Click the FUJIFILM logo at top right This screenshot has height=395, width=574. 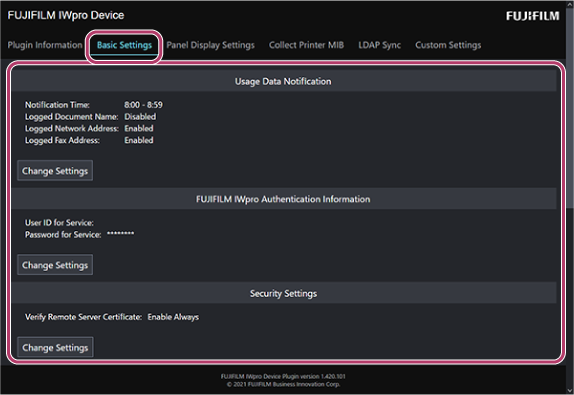533,16
